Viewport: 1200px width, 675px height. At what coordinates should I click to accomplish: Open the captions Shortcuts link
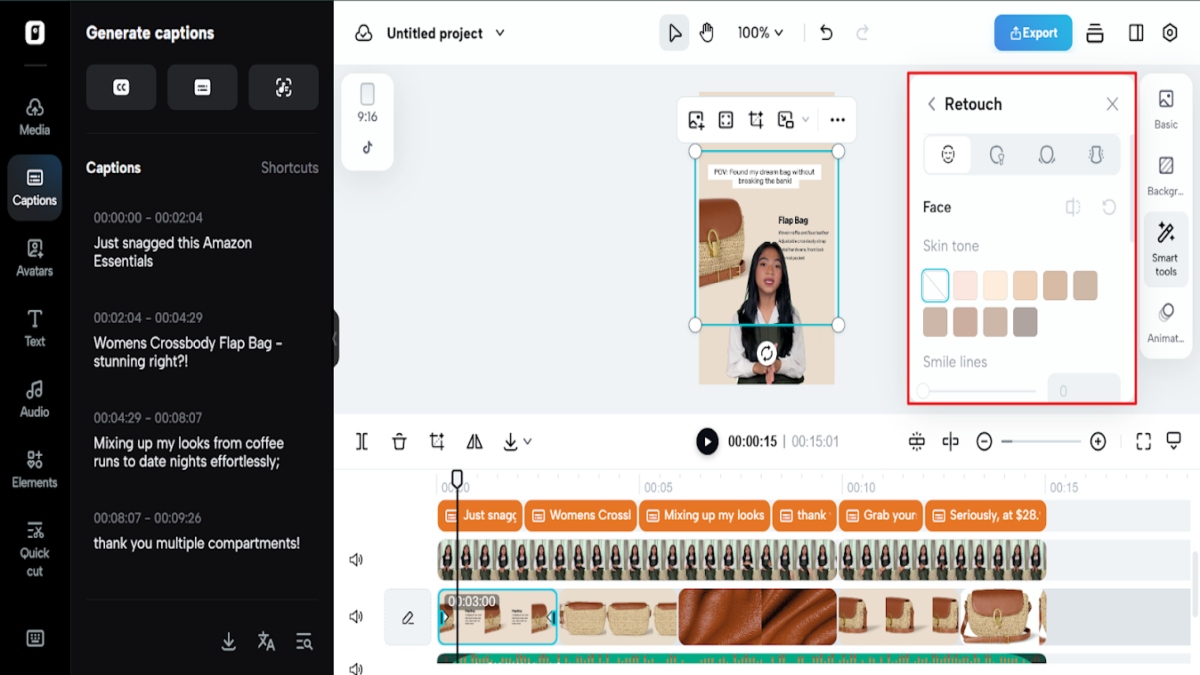tap(289, 168)
